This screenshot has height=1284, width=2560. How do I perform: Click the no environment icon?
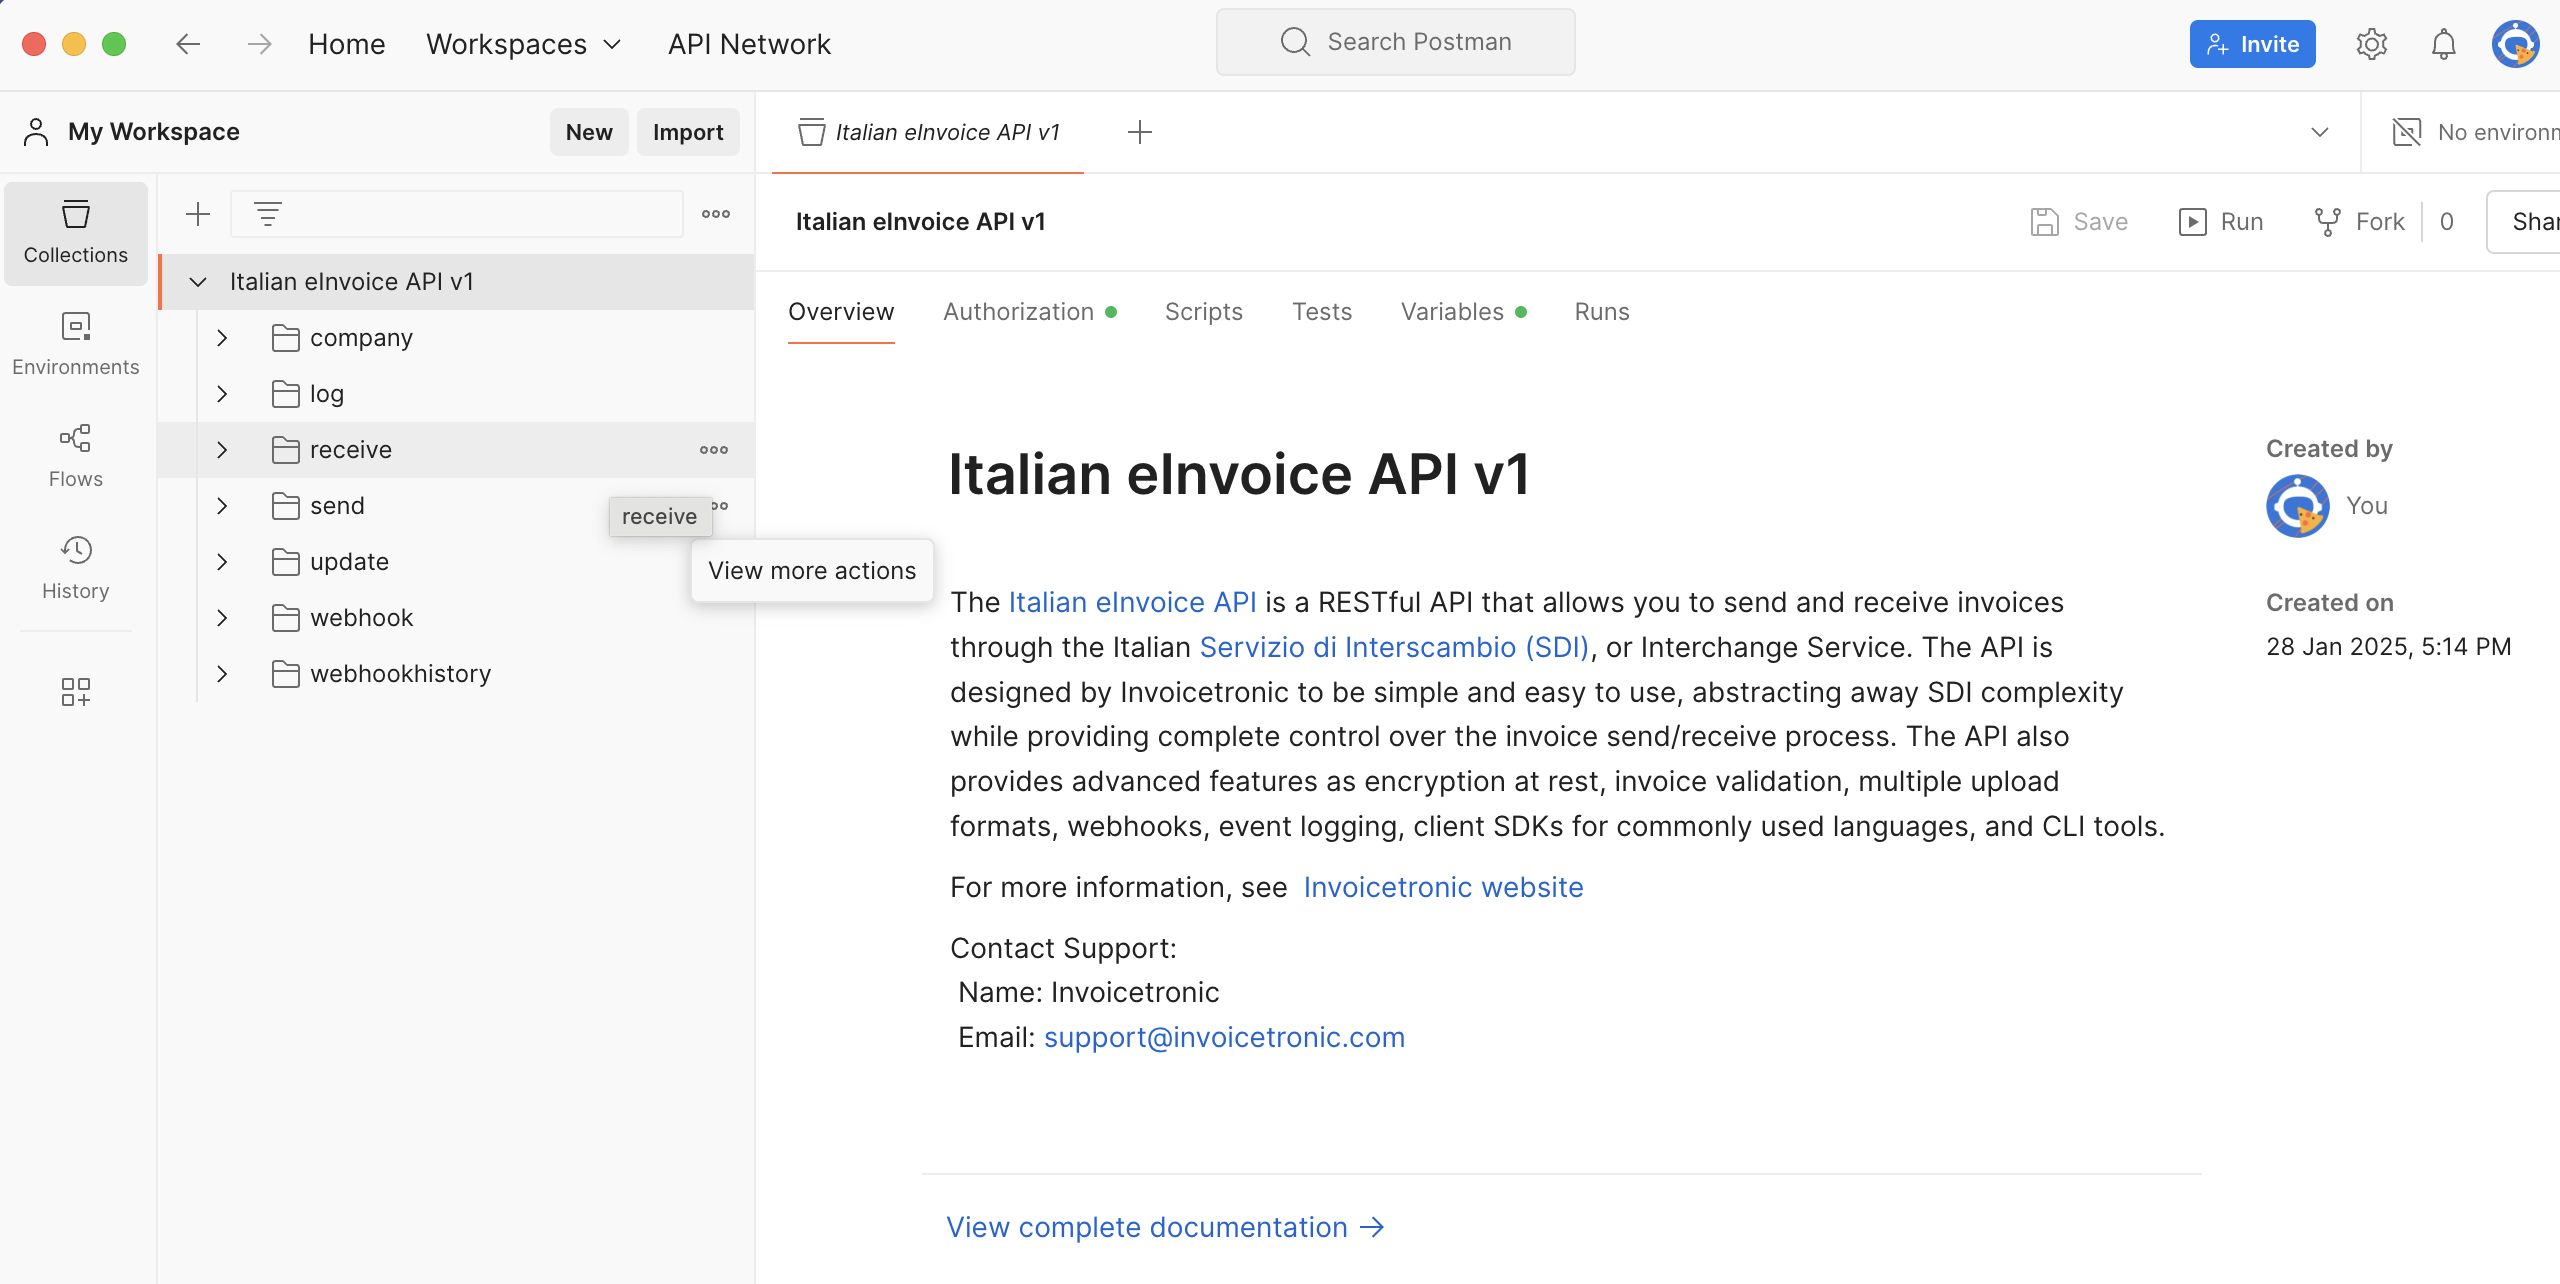click(2407, 132)
